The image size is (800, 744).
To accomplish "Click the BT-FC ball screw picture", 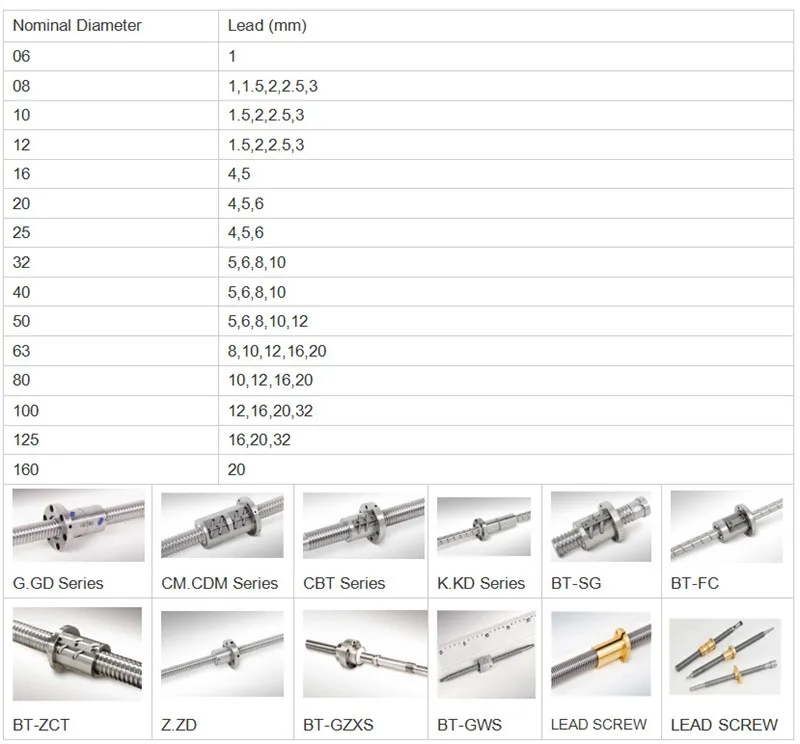I will tap(727, 527).
